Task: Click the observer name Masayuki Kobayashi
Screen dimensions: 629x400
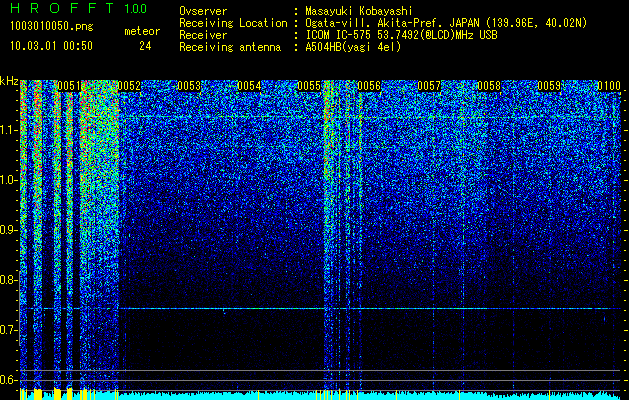Action: pyautogui.click(x=359, y=11)
